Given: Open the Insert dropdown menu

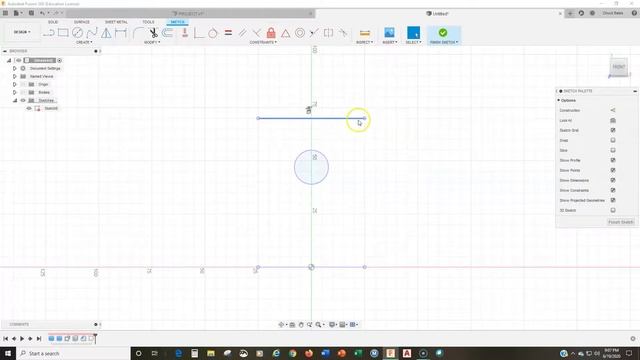Looking at the screenshot, I should tap(389, 42).
